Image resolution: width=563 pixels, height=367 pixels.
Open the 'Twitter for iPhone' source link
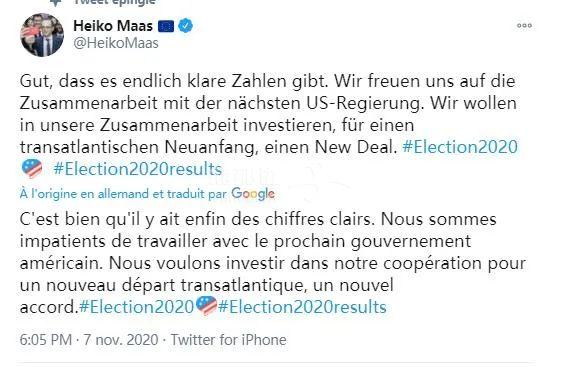[228, 340]
